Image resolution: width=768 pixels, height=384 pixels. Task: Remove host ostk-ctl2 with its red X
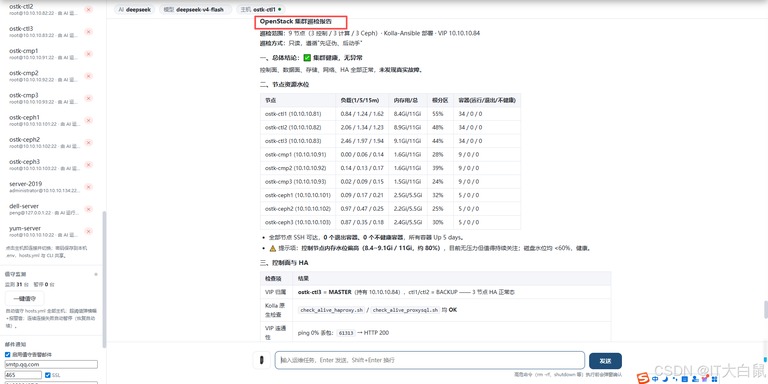click(89, 9)
